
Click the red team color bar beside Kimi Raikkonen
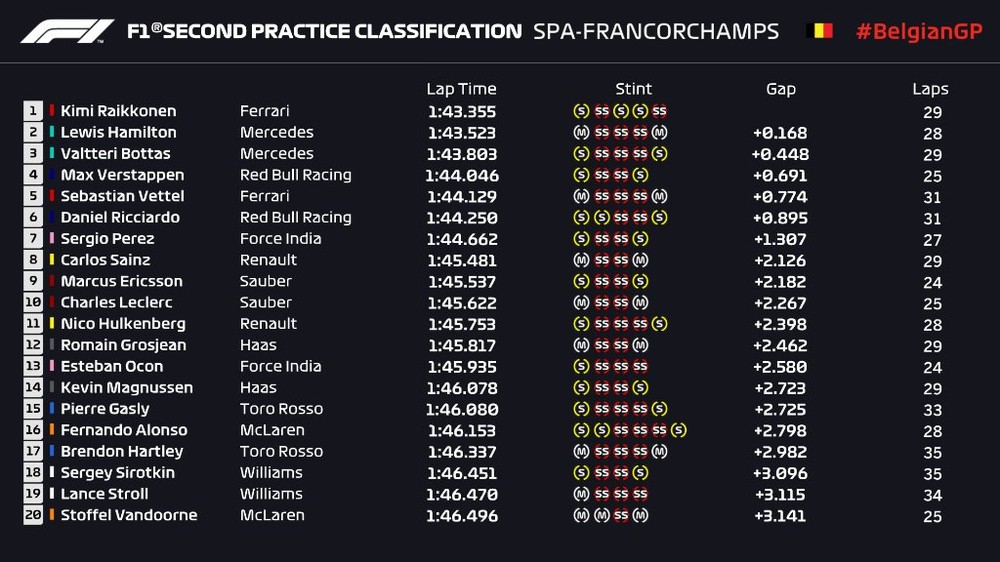[52, 111]
